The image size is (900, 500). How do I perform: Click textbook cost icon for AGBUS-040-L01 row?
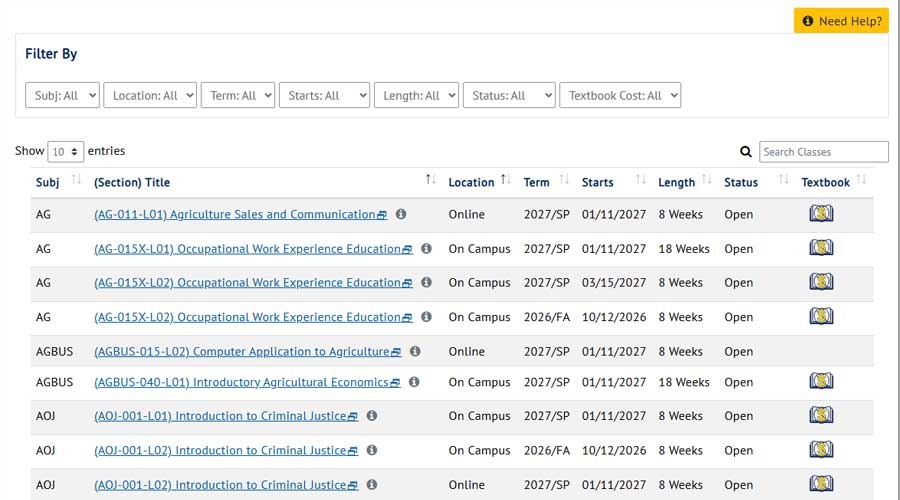point(821,381)
